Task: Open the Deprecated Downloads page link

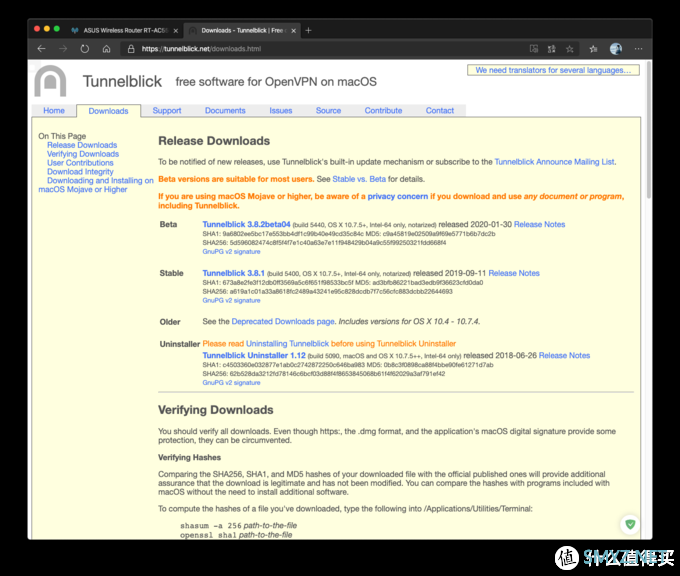Action: [x=283, y=321]
